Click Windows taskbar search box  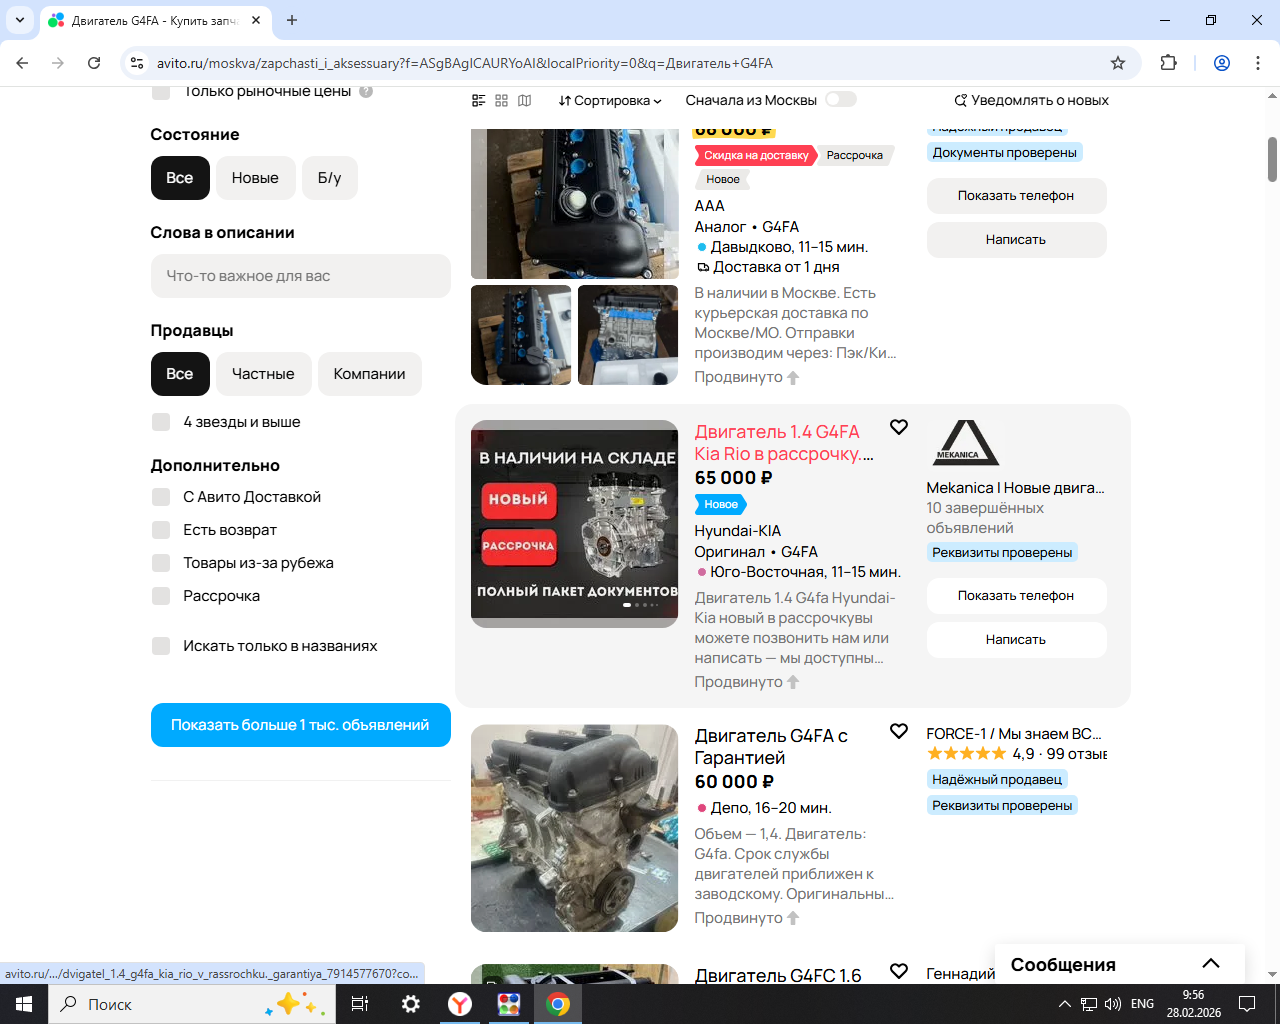coord(193,1004)
